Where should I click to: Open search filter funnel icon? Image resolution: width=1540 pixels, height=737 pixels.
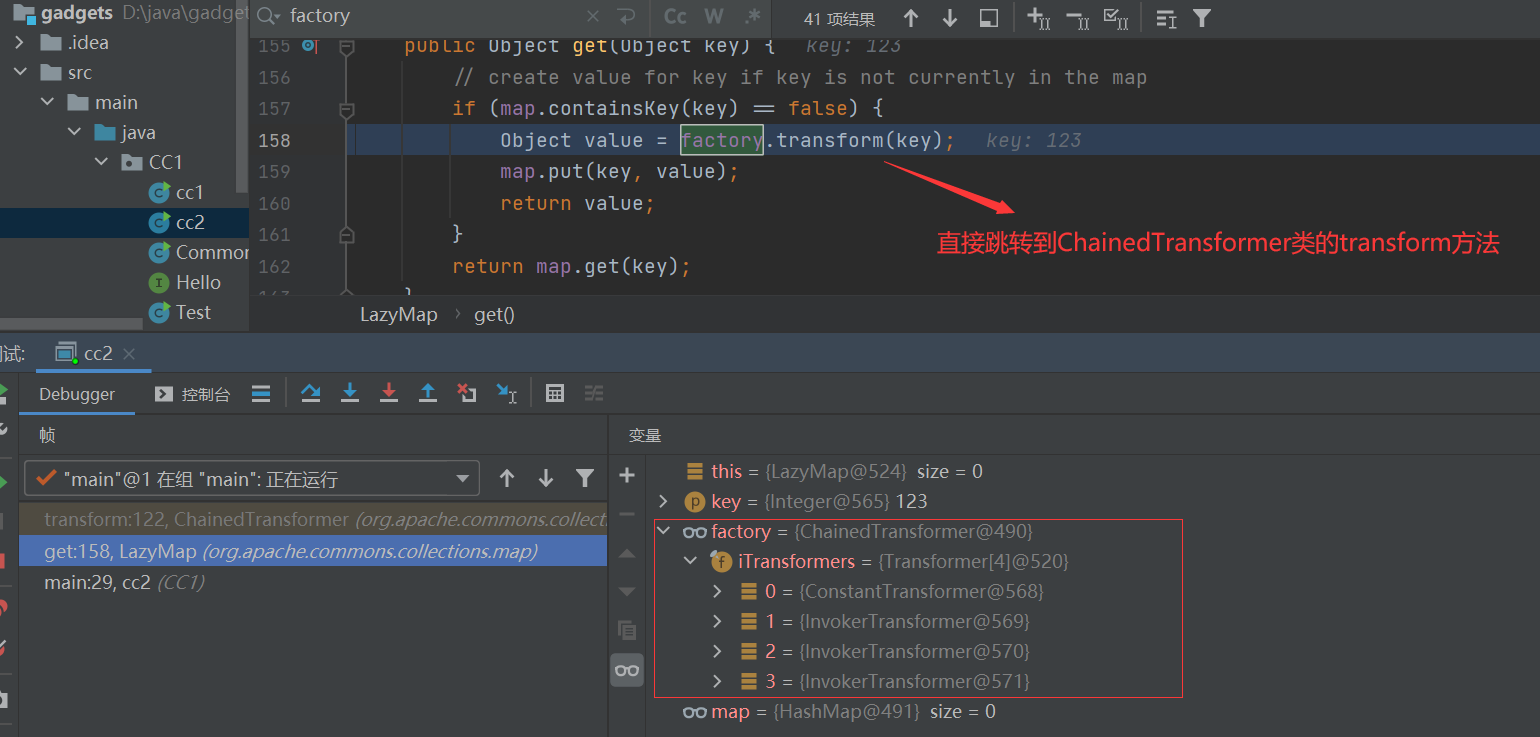1202,18
